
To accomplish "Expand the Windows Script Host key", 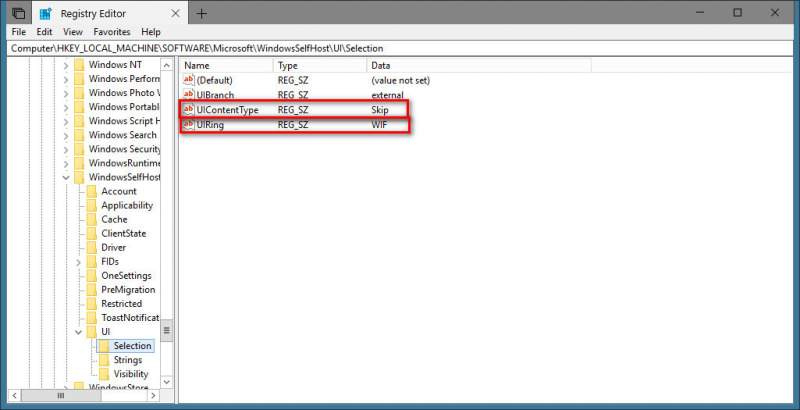I will click(x=66, y=121).
